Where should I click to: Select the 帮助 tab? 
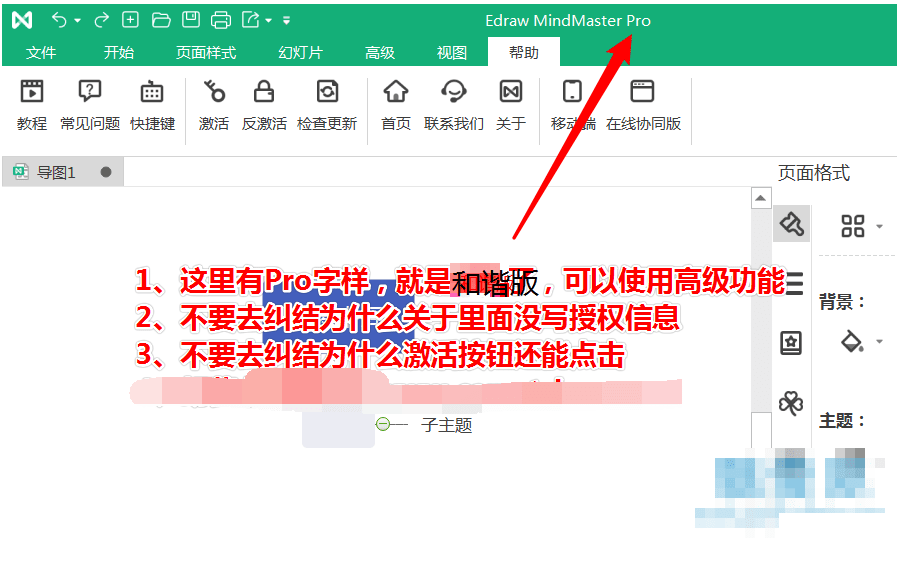(x=523, y=52)
